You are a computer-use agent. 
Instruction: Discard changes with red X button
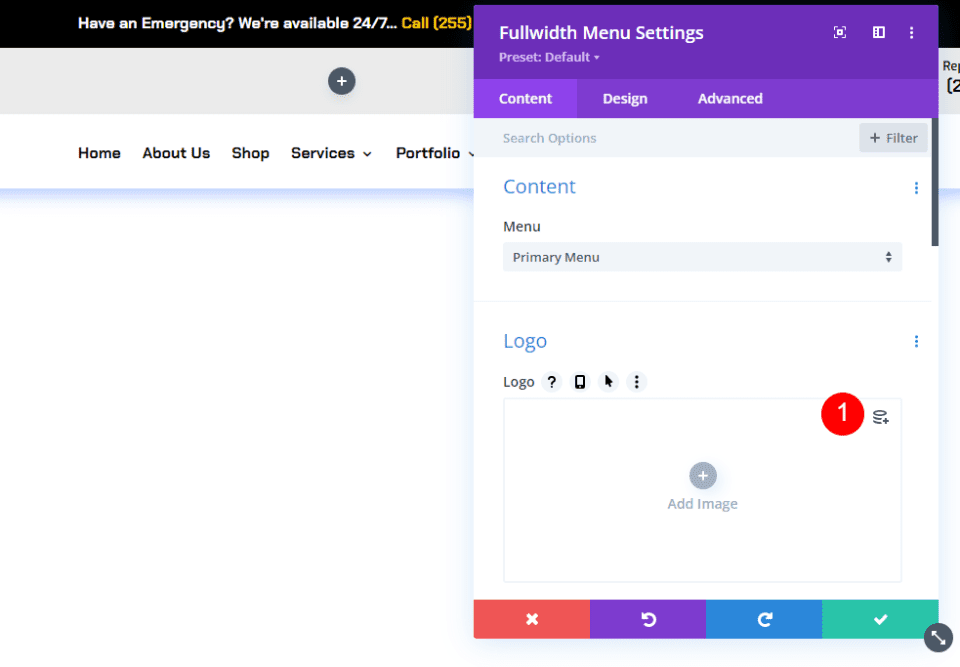pyautogui.click(x=532, y=619)
